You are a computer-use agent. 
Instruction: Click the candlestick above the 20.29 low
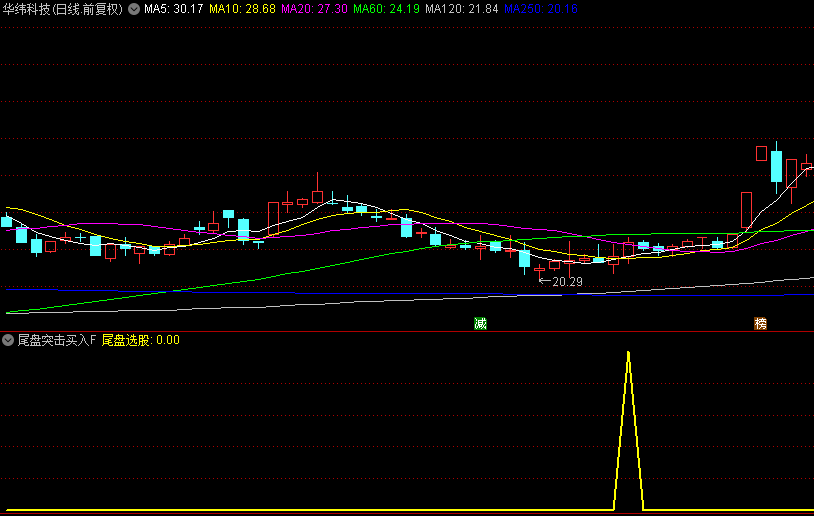[539, 270]
